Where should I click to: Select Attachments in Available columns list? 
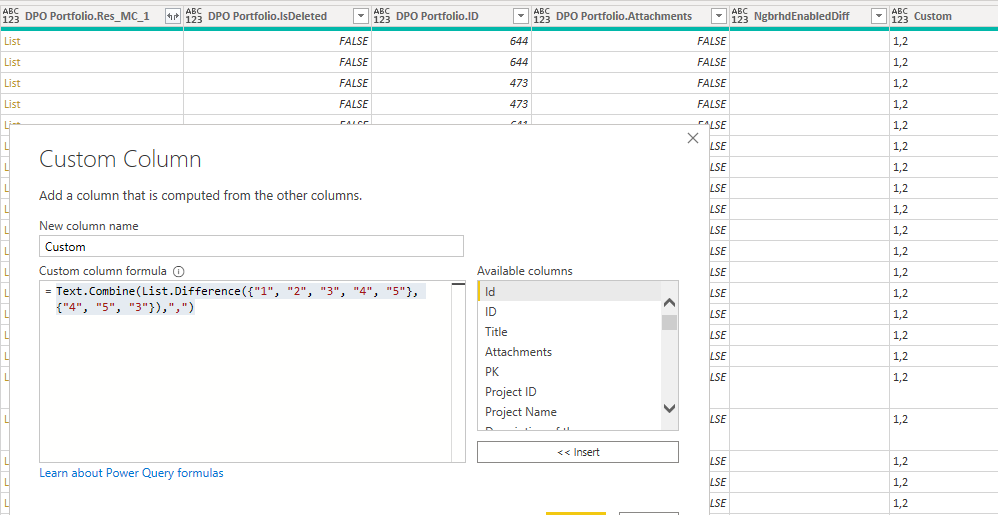point(570,352)
